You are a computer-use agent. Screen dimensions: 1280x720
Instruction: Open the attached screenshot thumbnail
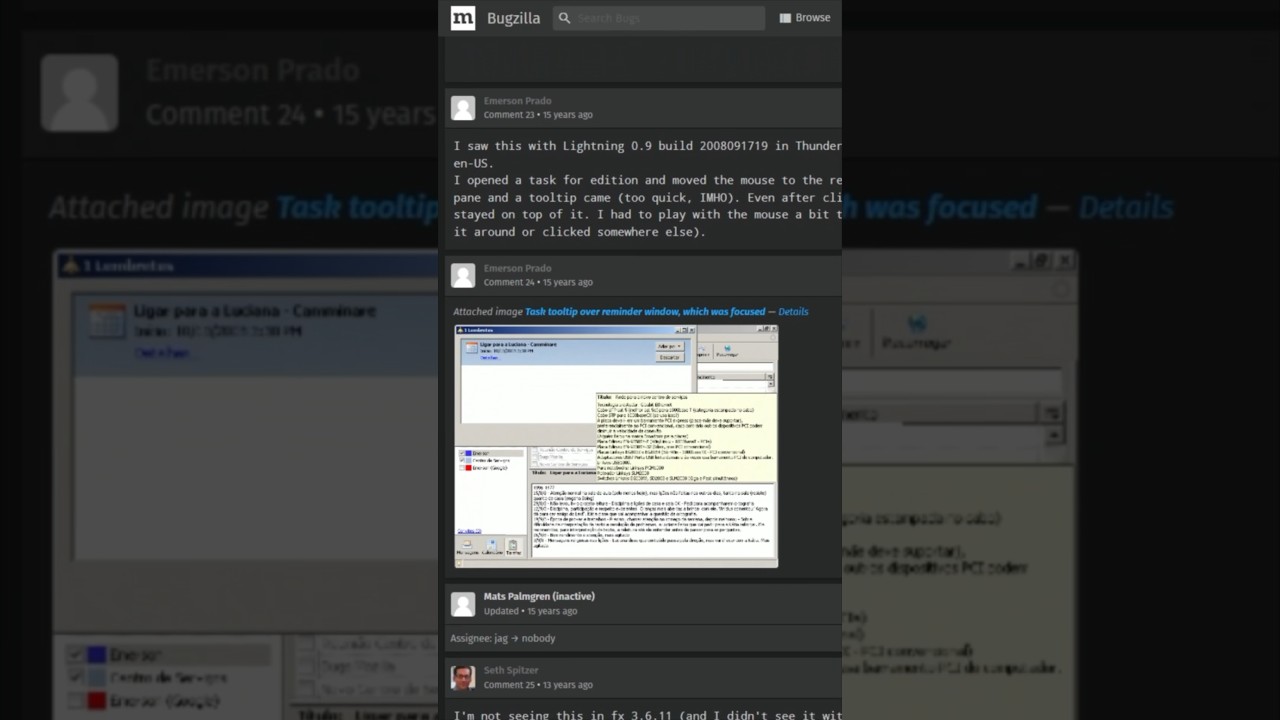point(616,446)
